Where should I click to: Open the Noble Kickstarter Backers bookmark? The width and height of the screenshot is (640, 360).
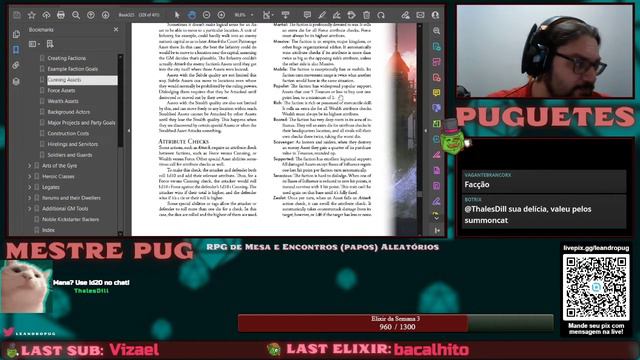point(70,219)
